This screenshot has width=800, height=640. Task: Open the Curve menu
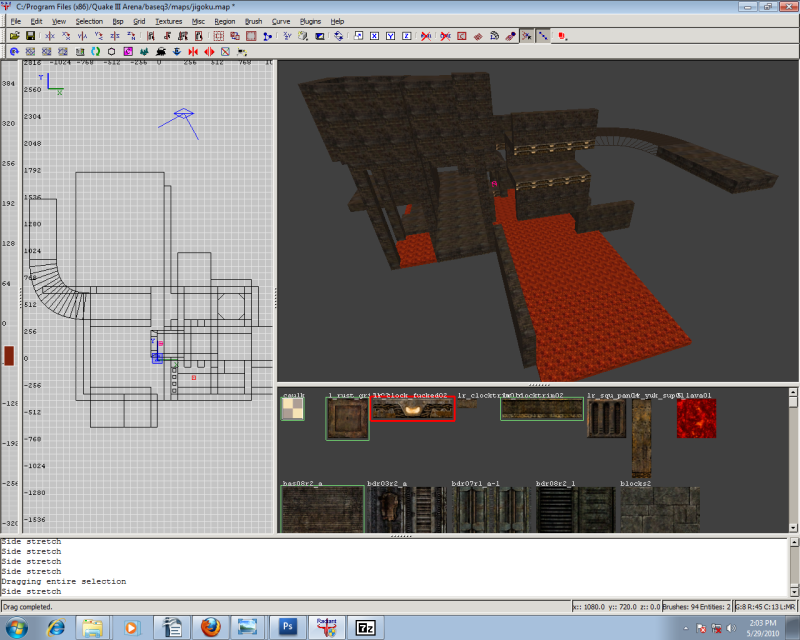pyautogui.click(x=281, y=21)
